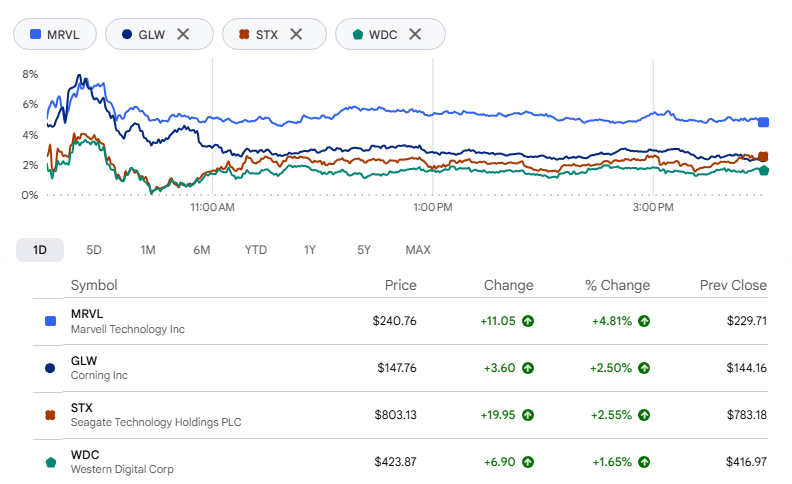Viewport: 792px width, 484px height.
Task: Select the 1D time range tab
Action: (x=40, y=250)
